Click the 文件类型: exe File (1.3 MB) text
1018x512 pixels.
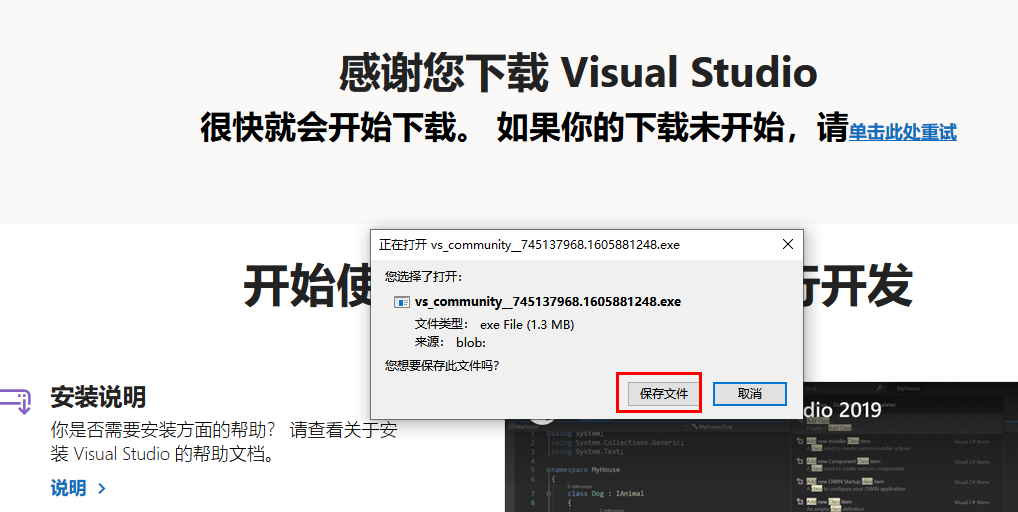(495, 324)
